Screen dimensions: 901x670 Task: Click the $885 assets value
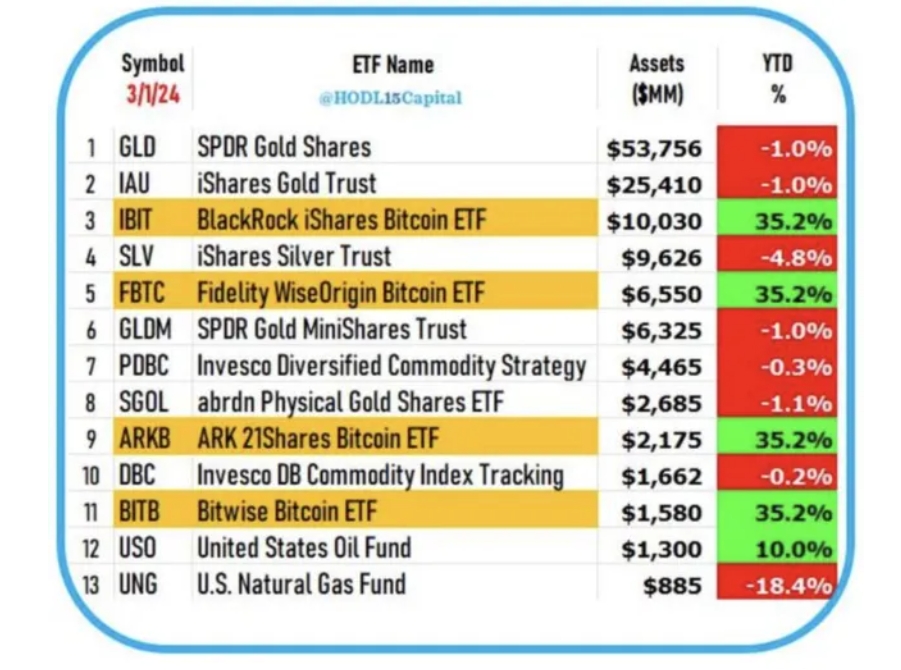tap(675, 585)
